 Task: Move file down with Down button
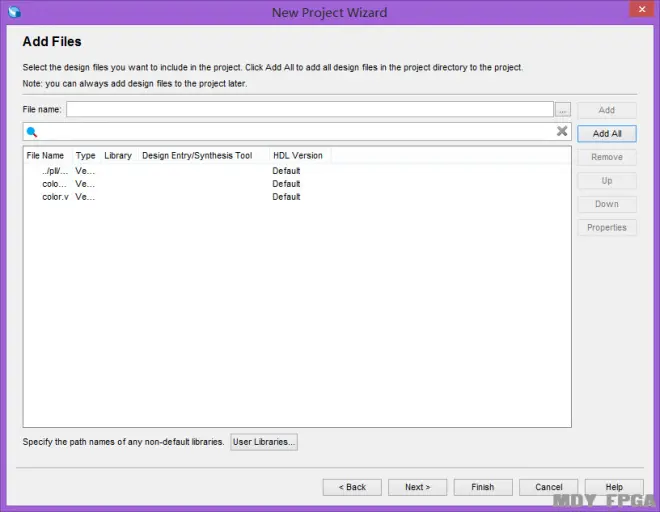(x=607, y=204)
